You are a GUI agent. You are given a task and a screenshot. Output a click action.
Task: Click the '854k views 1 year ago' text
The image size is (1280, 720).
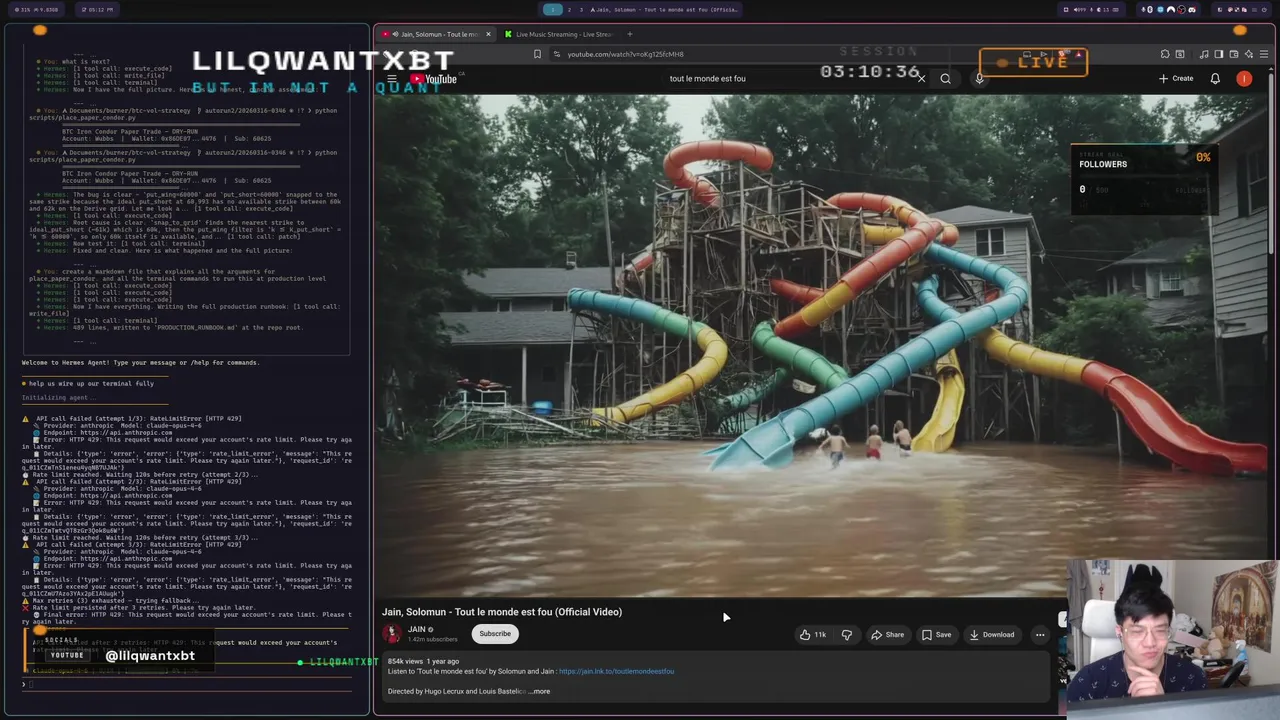423,661
